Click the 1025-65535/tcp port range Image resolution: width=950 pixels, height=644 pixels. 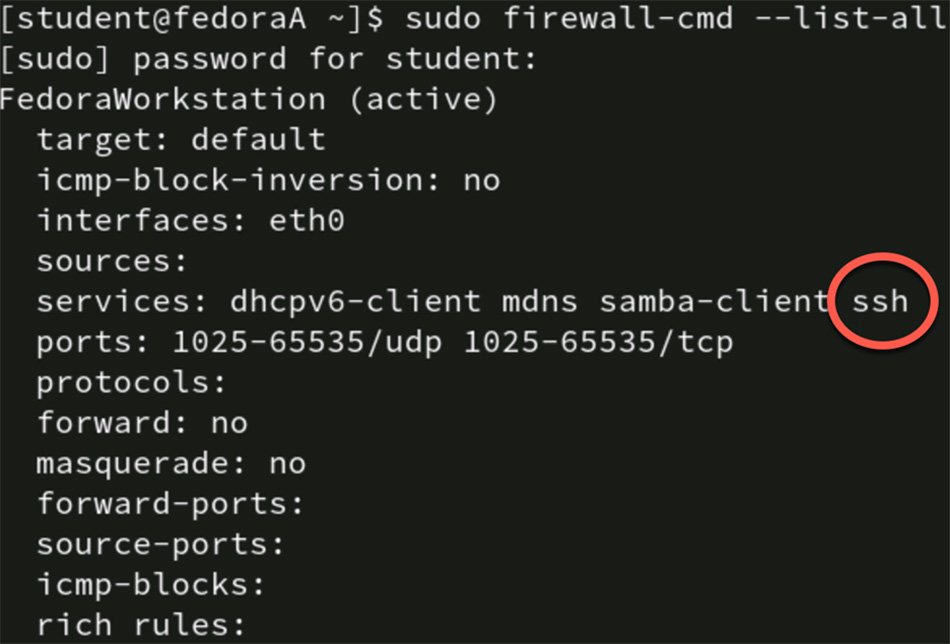tap(598, 343)
